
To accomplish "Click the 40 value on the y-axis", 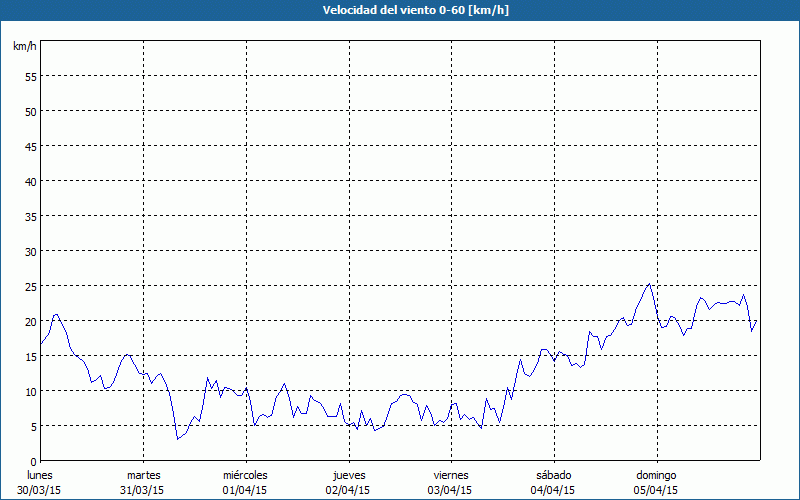I will (x=30, y=181).
